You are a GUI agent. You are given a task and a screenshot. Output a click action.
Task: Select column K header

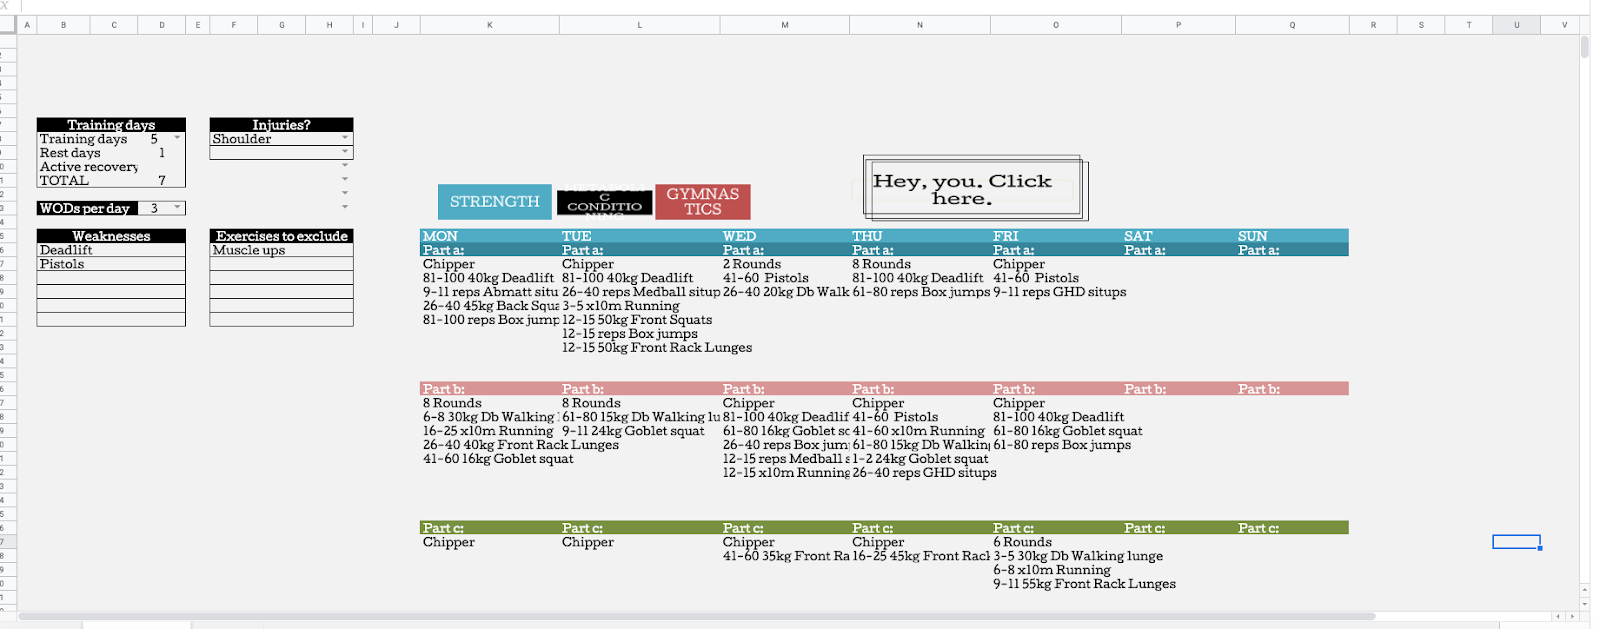click(490, 25)
